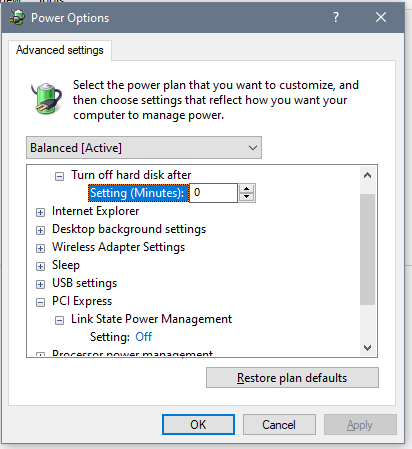This screenshot has height=449, width=412.
Task: Open the Balanced [Active] plan dropdown
Action: (144, 147)
